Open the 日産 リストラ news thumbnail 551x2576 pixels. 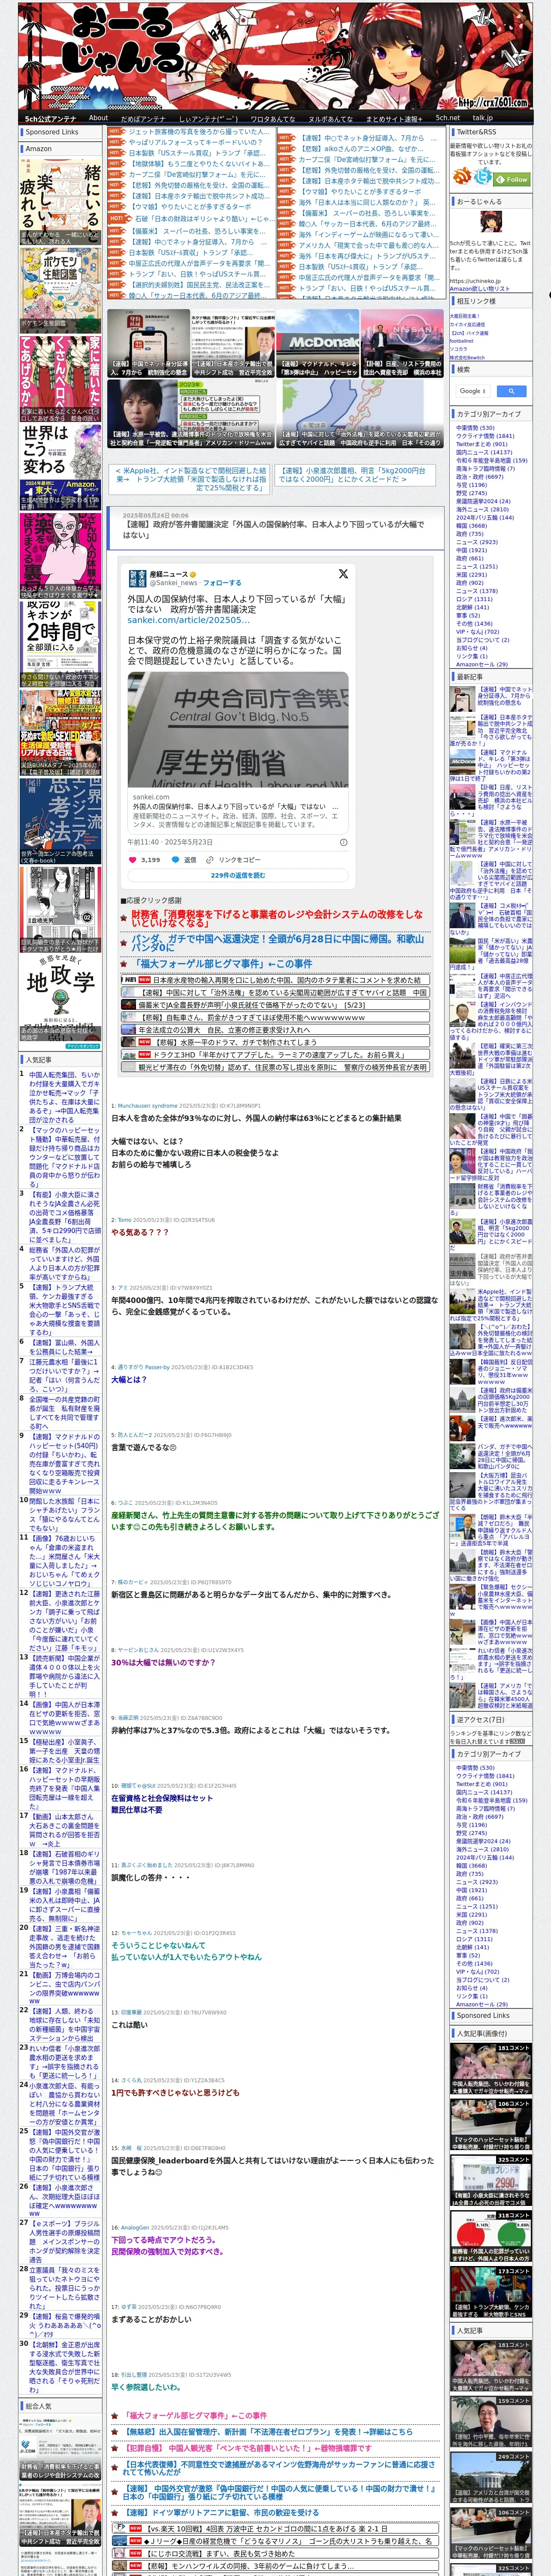402,342
